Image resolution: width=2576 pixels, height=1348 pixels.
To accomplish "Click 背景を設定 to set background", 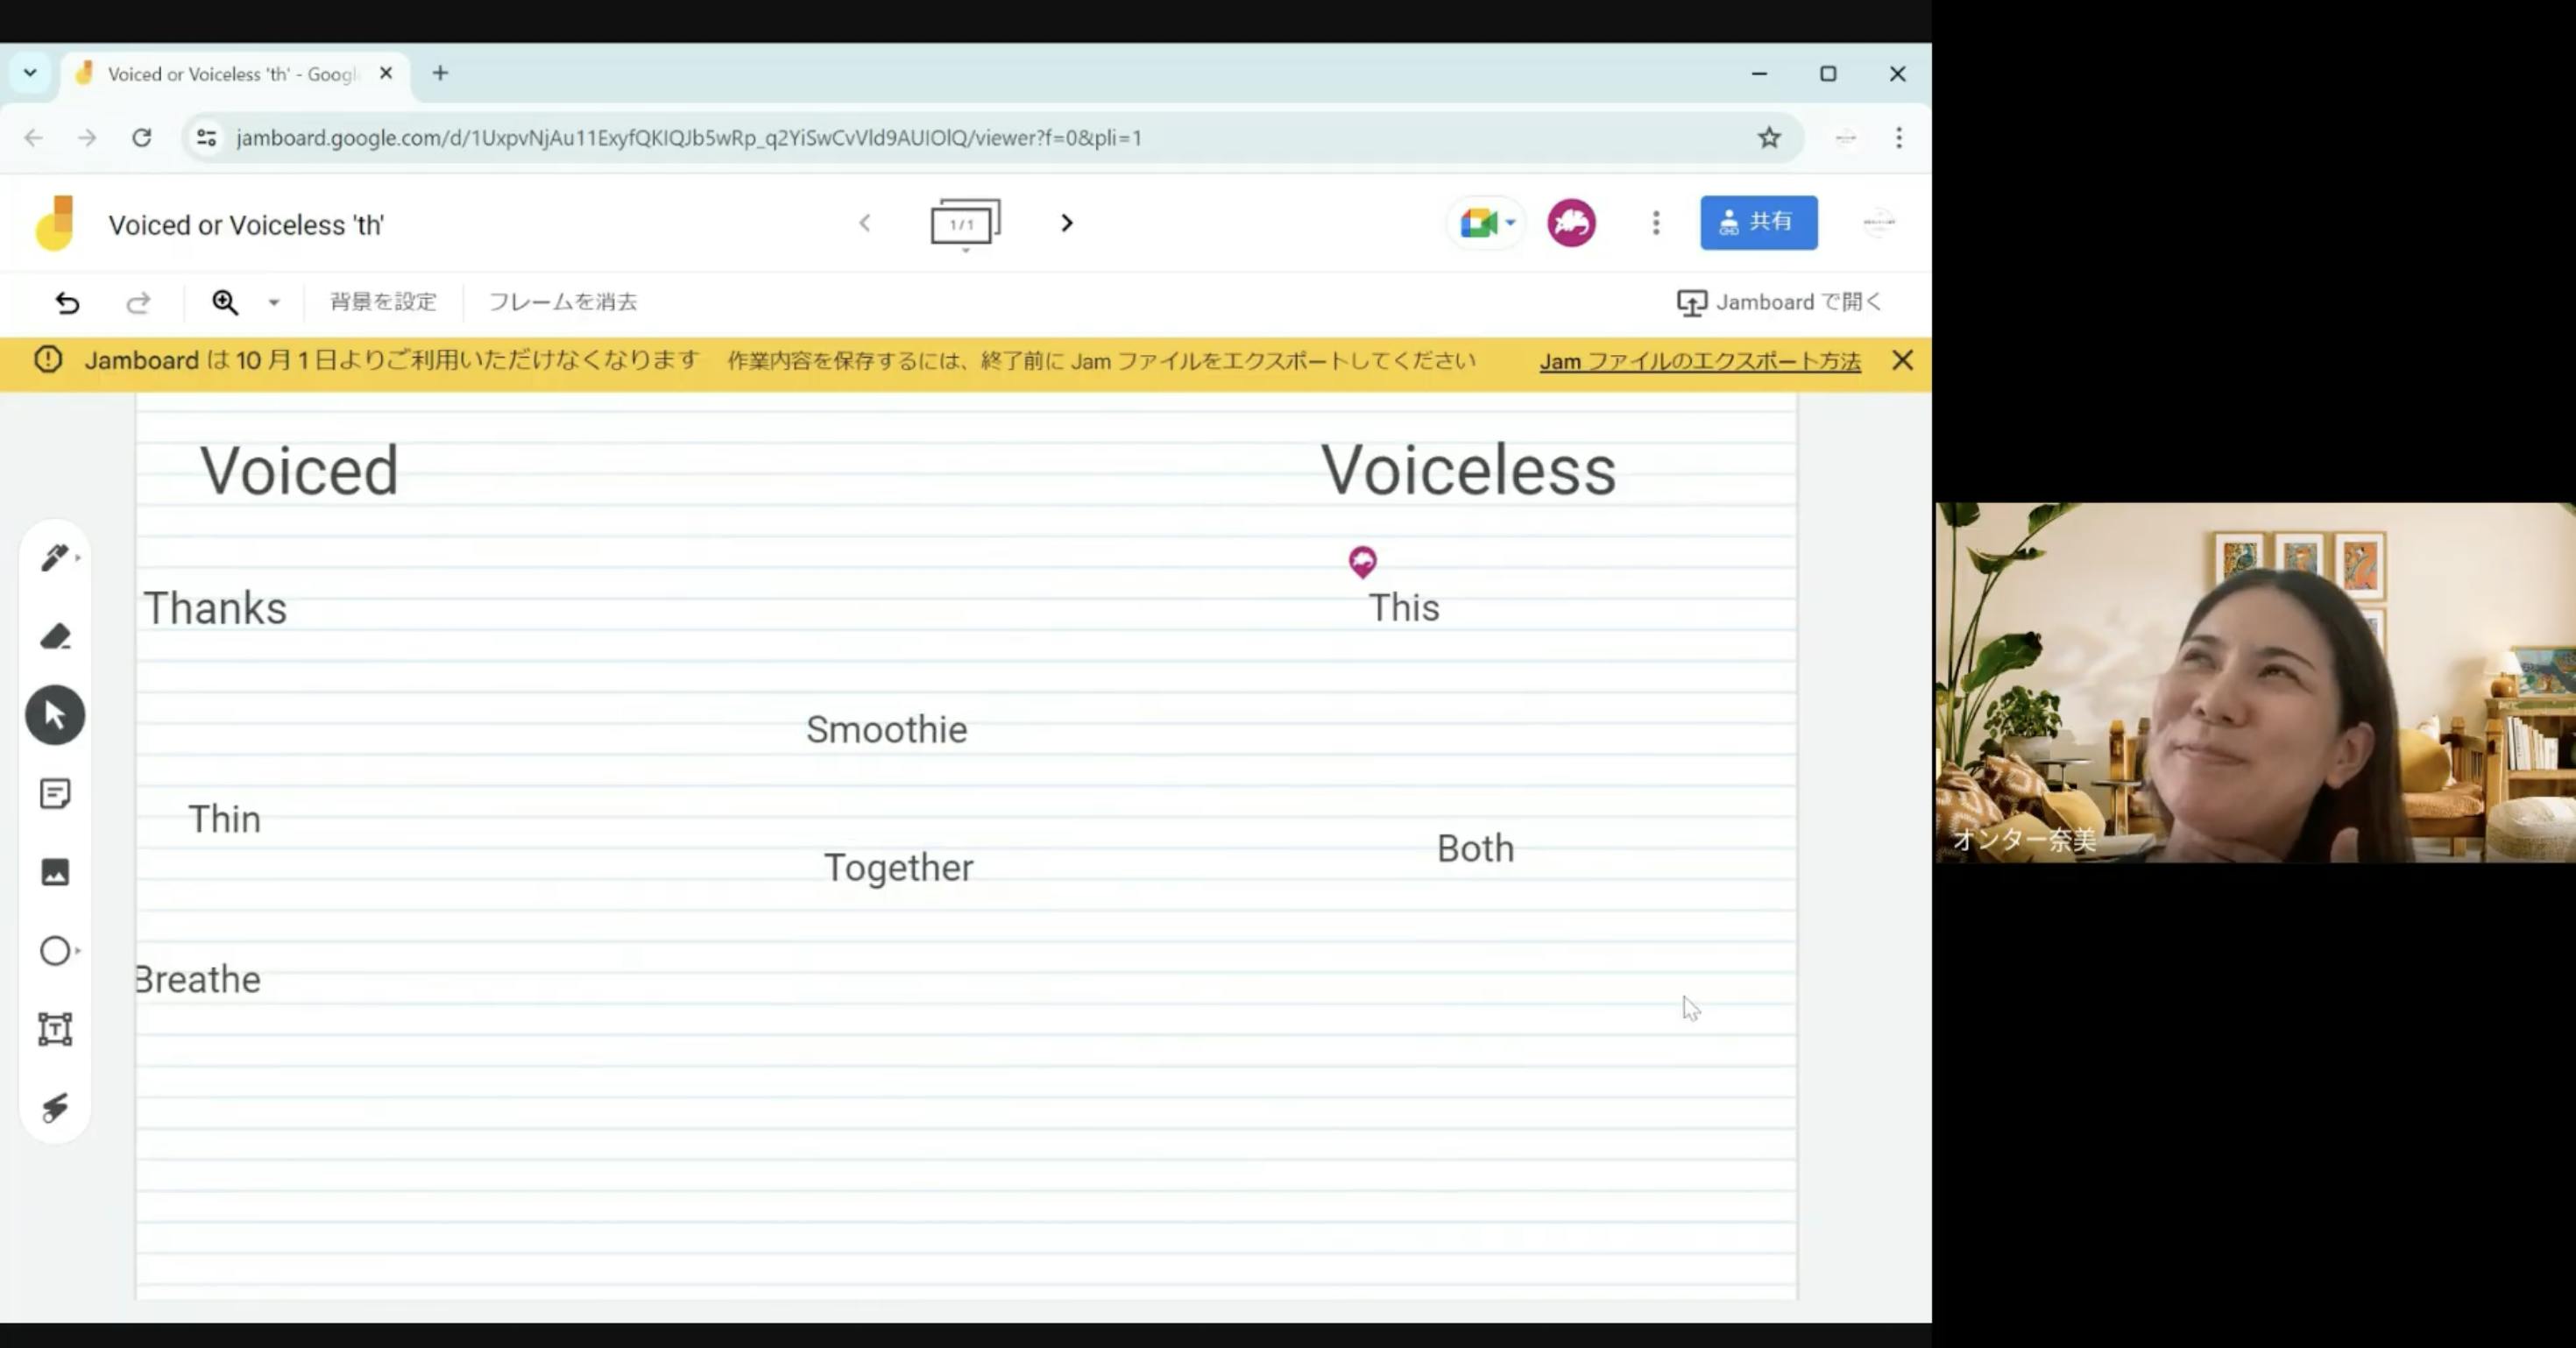I will click(x=383, y=302).
